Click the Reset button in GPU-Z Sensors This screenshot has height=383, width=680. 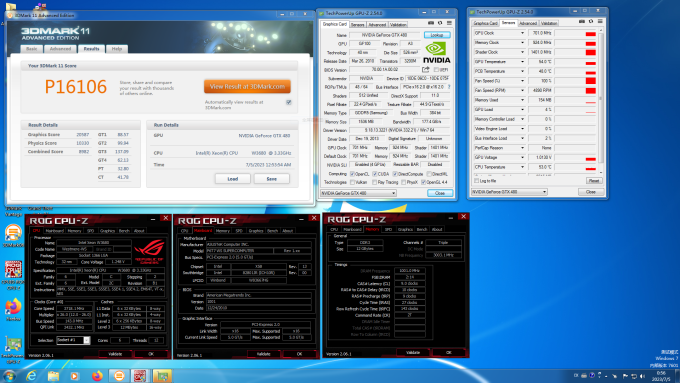pos(594,181)
